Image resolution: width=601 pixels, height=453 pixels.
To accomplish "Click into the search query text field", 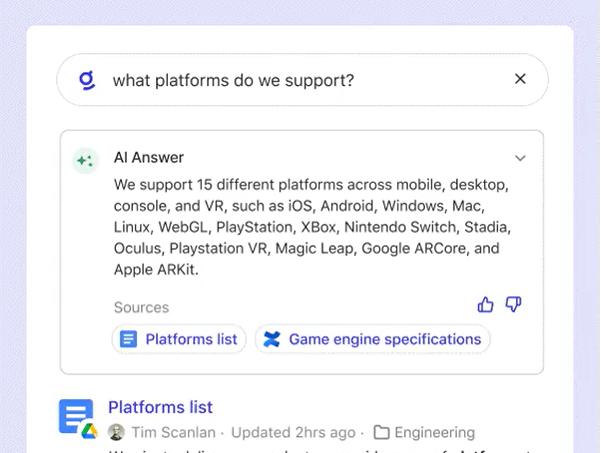I will coord(300,79).
